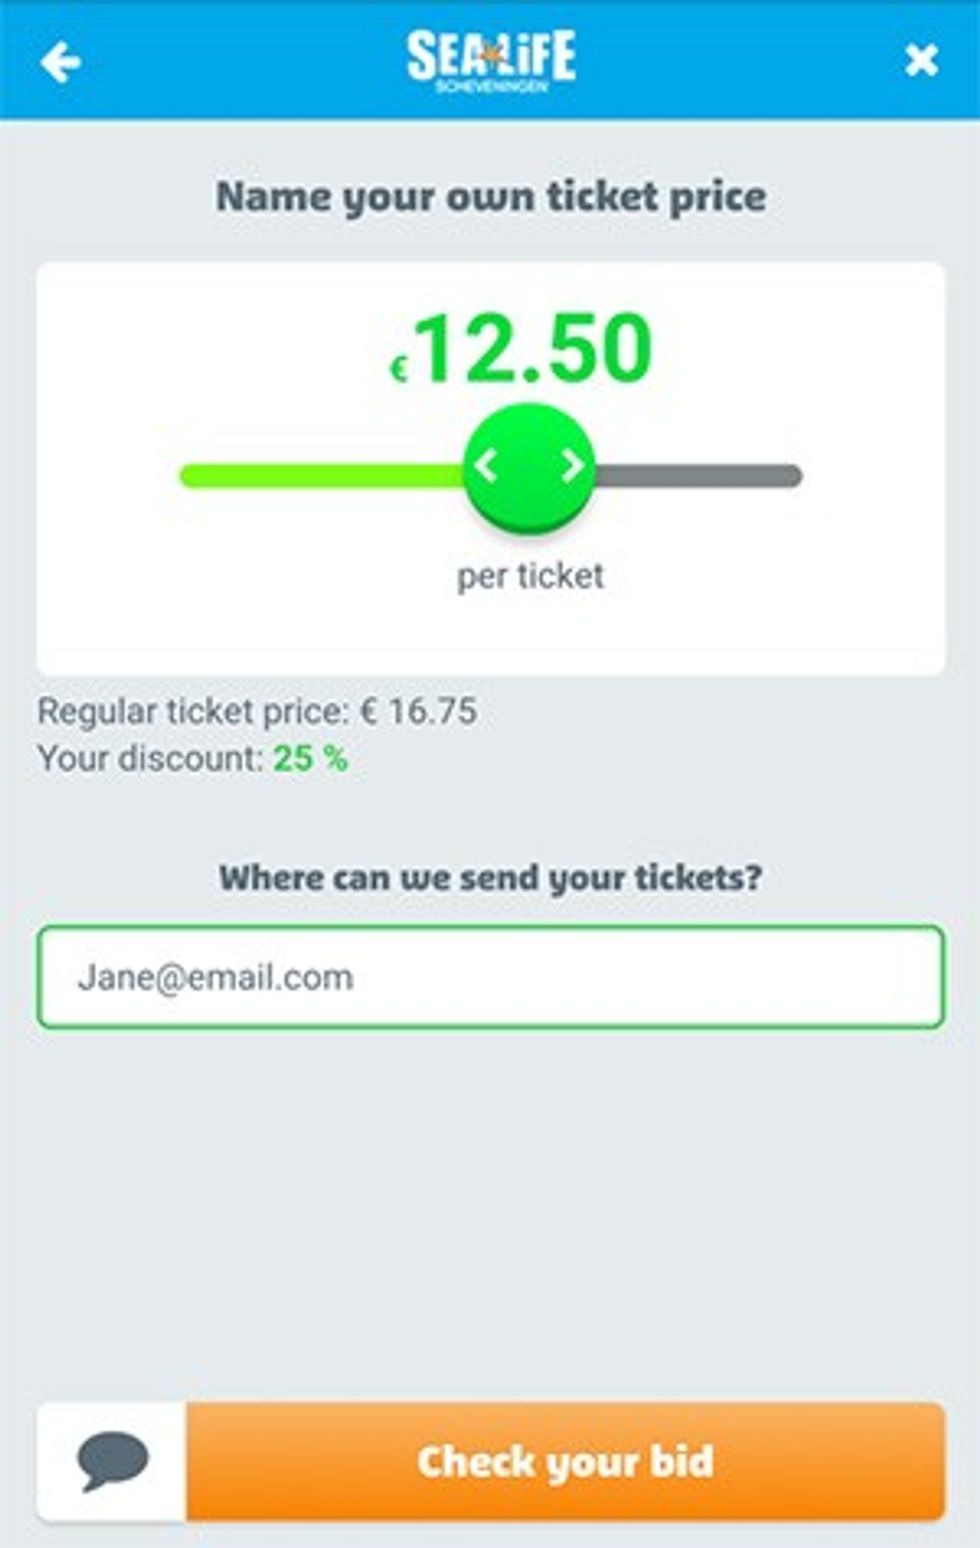This screenshot has height=1548, width=980.
Task: Go back using the white arrow
Action: tap(61, 62)
